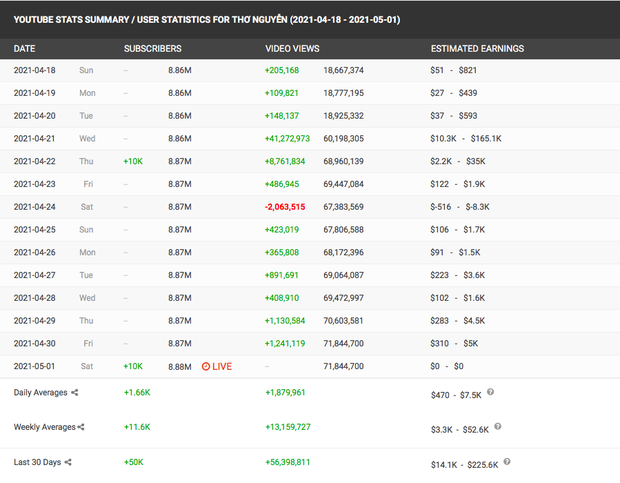
Task: Select the +41,272,973 video views value
Action: tap(287, 139)
